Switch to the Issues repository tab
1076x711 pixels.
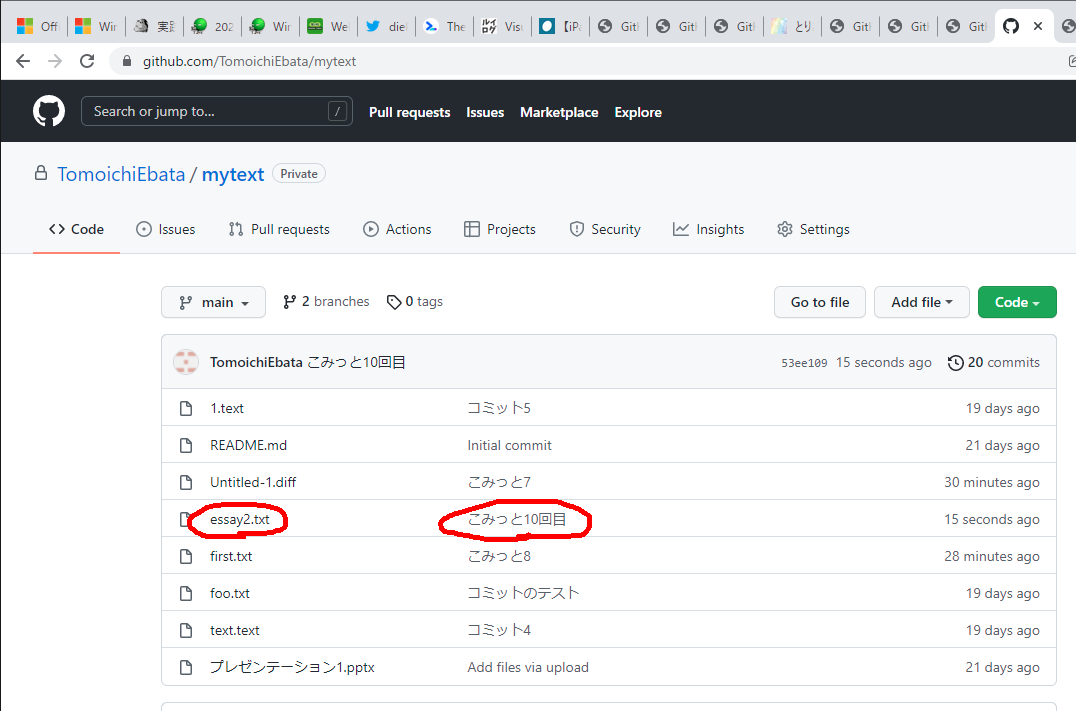pyautogui.click(x=166, y=229)
